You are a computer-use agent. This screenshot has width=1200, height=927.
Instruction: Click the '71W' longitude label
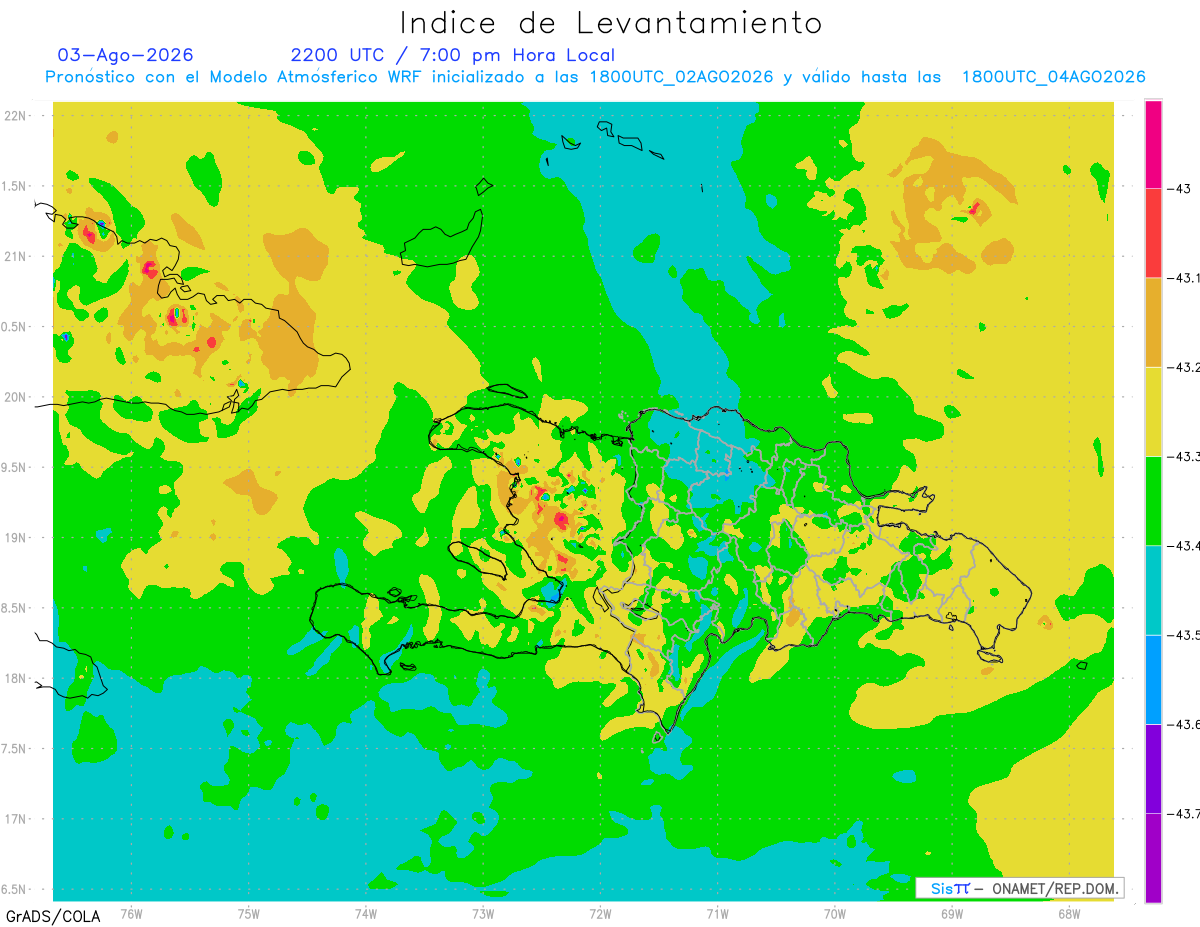point(717,913)
